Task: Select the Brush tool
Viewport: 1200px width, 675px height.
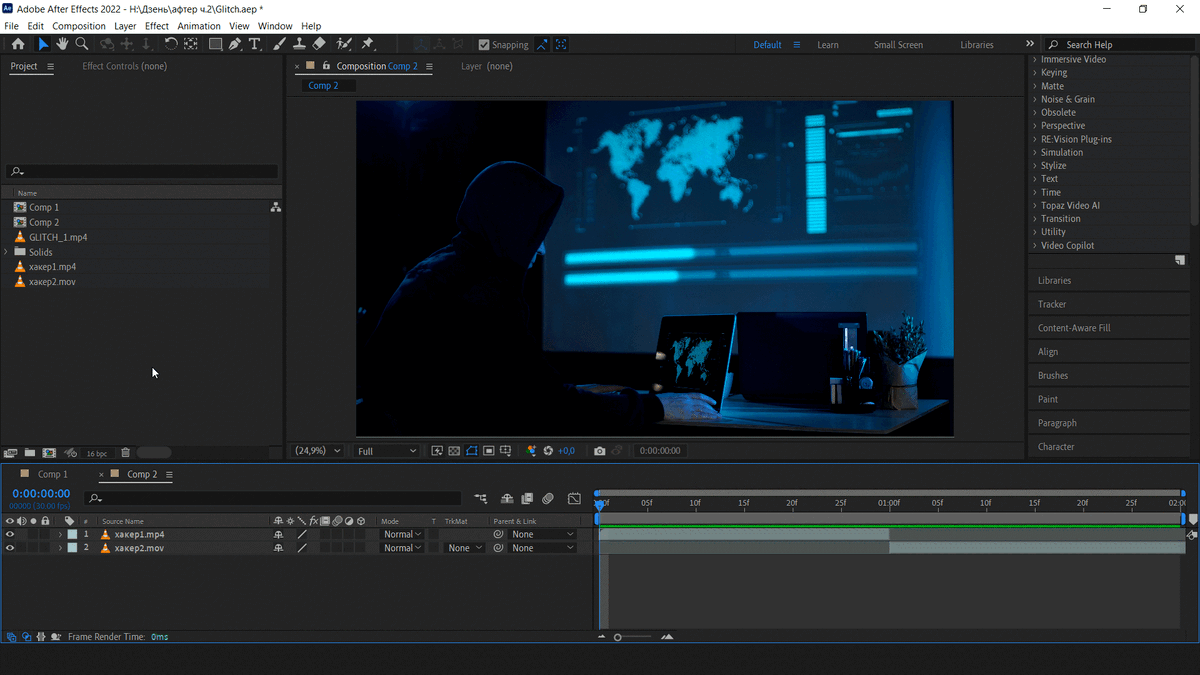Action: click(x=280, y=44)
